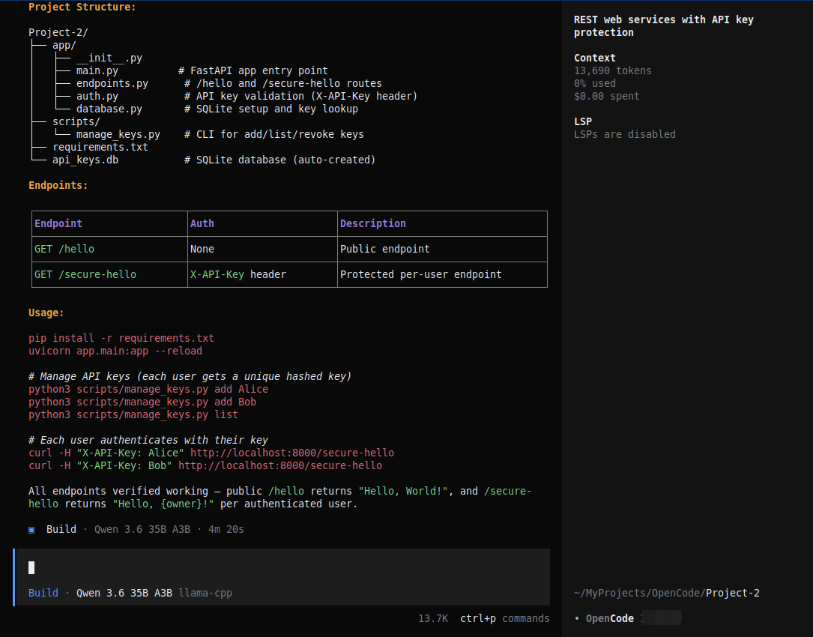Click the "Hello, World!" string in summary
Image resolution: width=813 pixels, height=637 pixels.
pos(403,491)
